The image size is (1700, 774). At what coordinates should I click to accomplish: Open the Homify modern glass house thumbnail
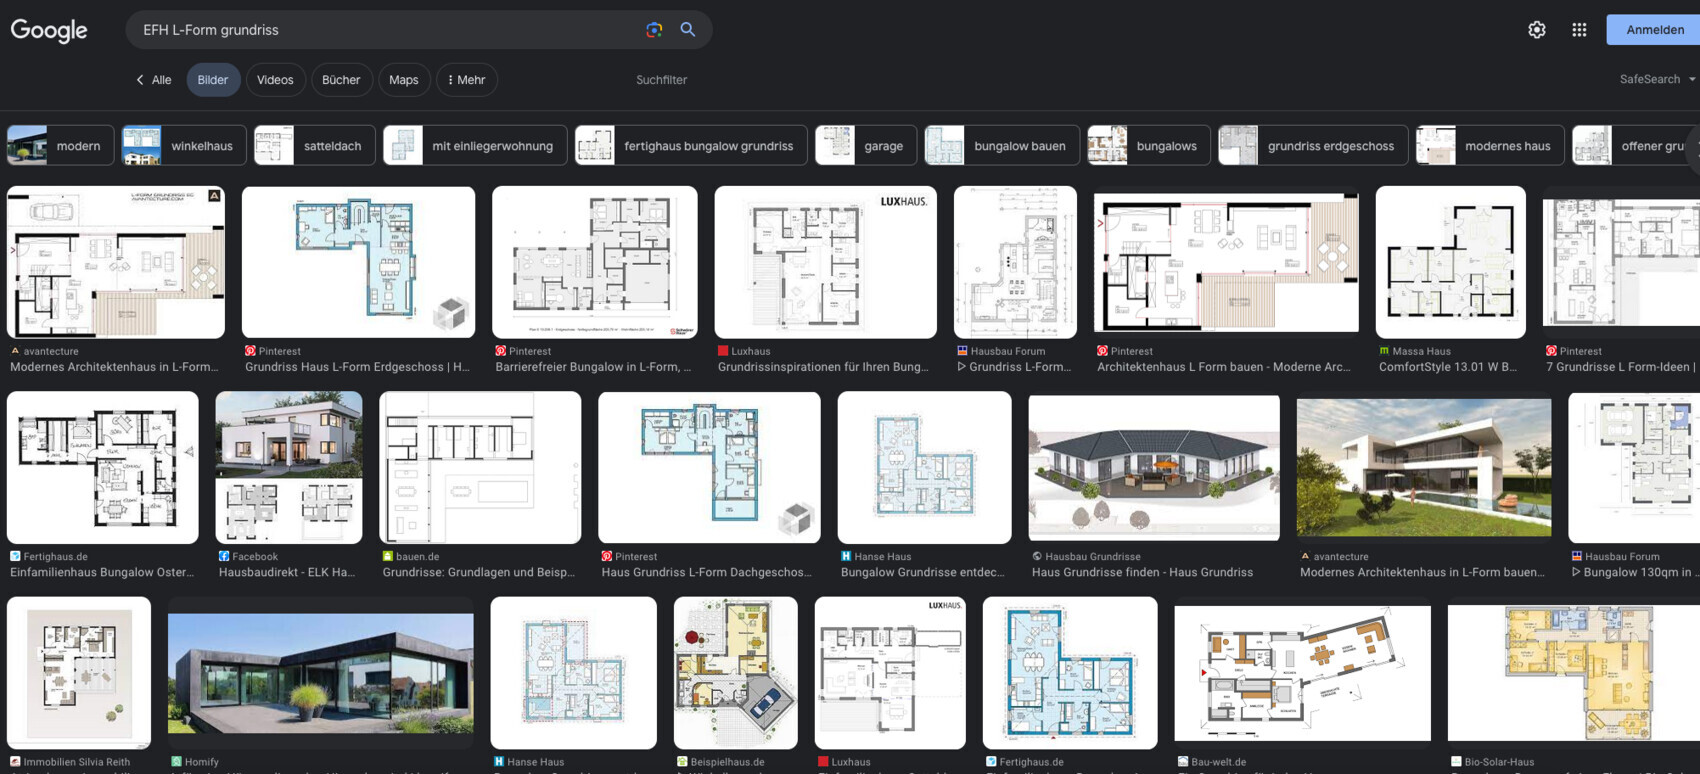[x=320, y=673]
